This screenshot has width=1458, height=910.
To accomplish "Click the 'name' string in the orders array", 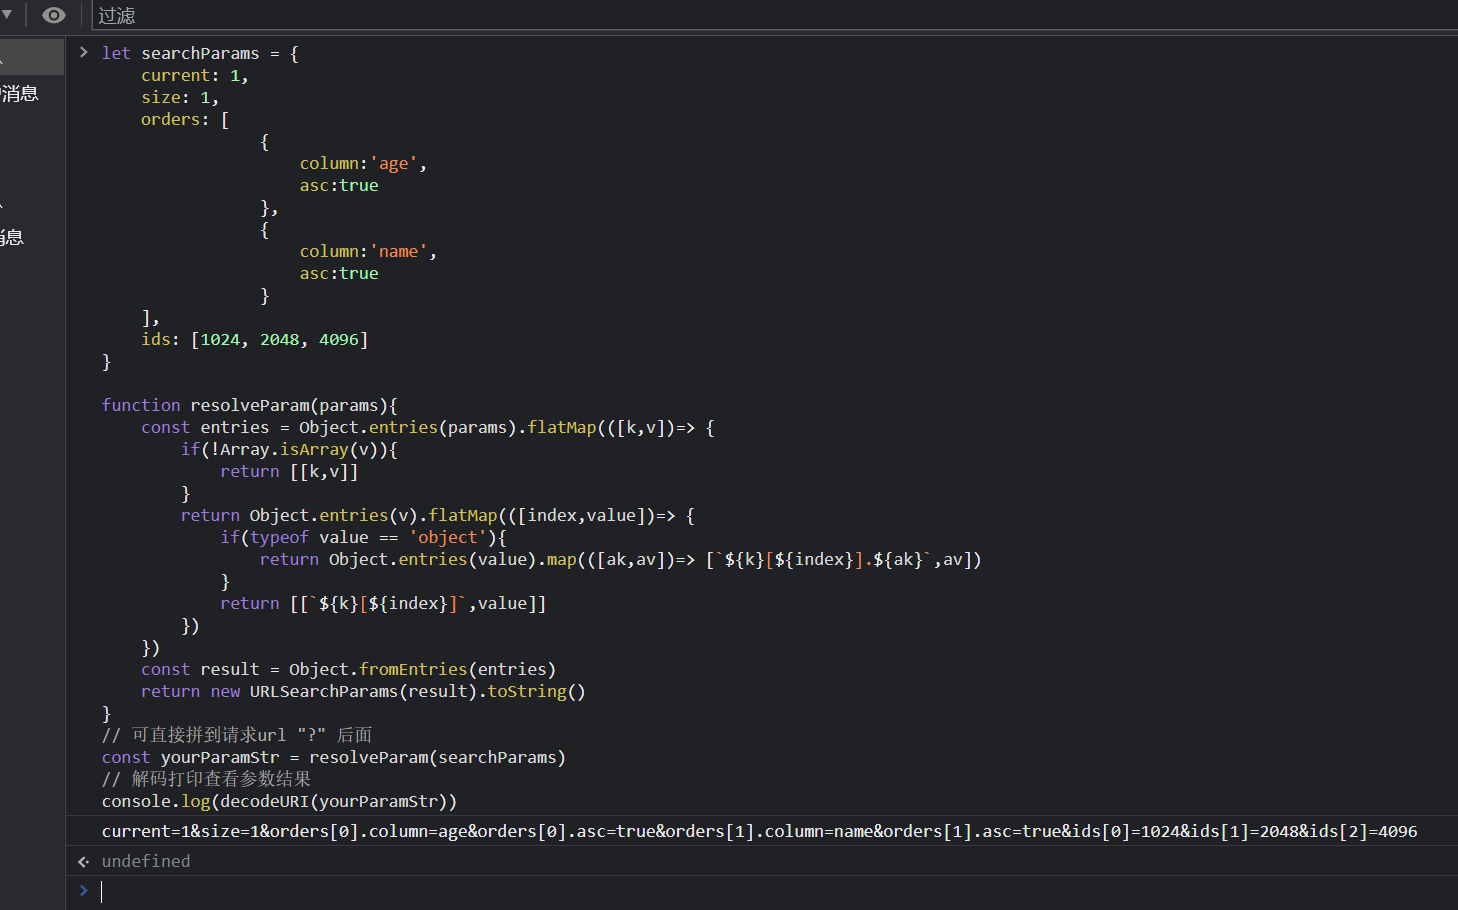I will [x=399, y=251].
